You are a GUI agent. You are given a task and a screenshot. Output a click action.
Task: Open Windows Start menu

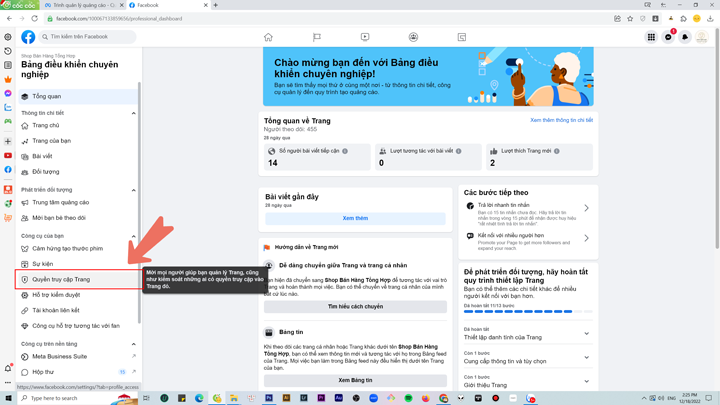(x=8, y=398)
